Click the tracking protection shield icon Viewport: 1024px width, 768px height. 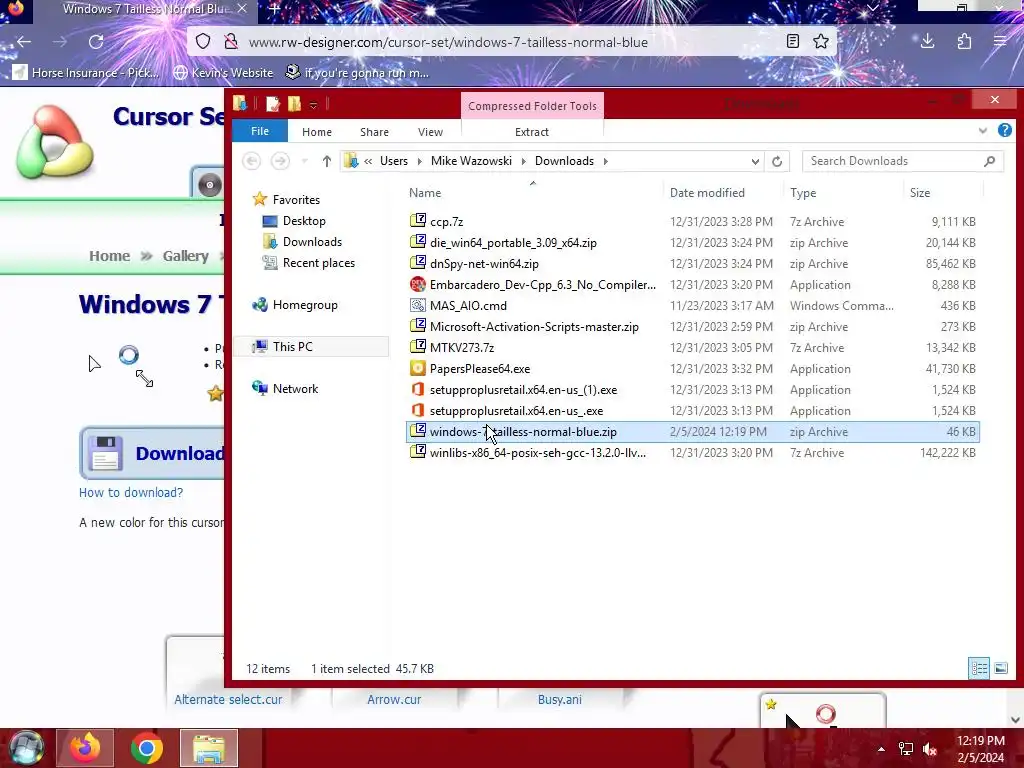[x=203, y=42]
